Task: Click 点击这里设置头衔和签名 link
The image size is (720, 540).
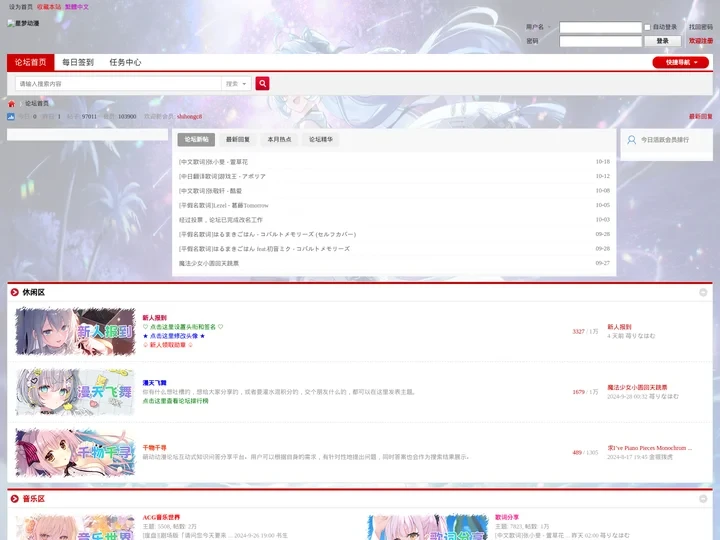Action: pos(183,327)
